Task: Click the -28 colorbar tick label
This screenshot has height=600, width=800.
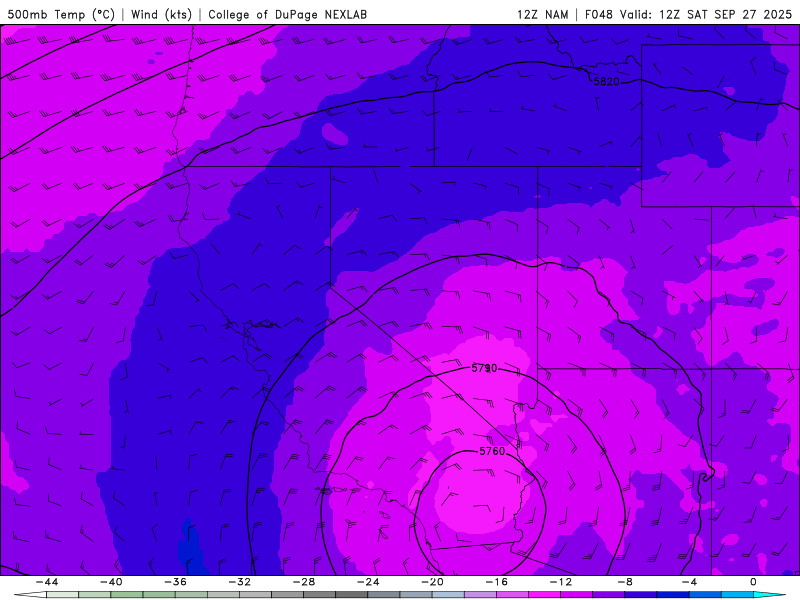Action: click(x=304, y=582)
